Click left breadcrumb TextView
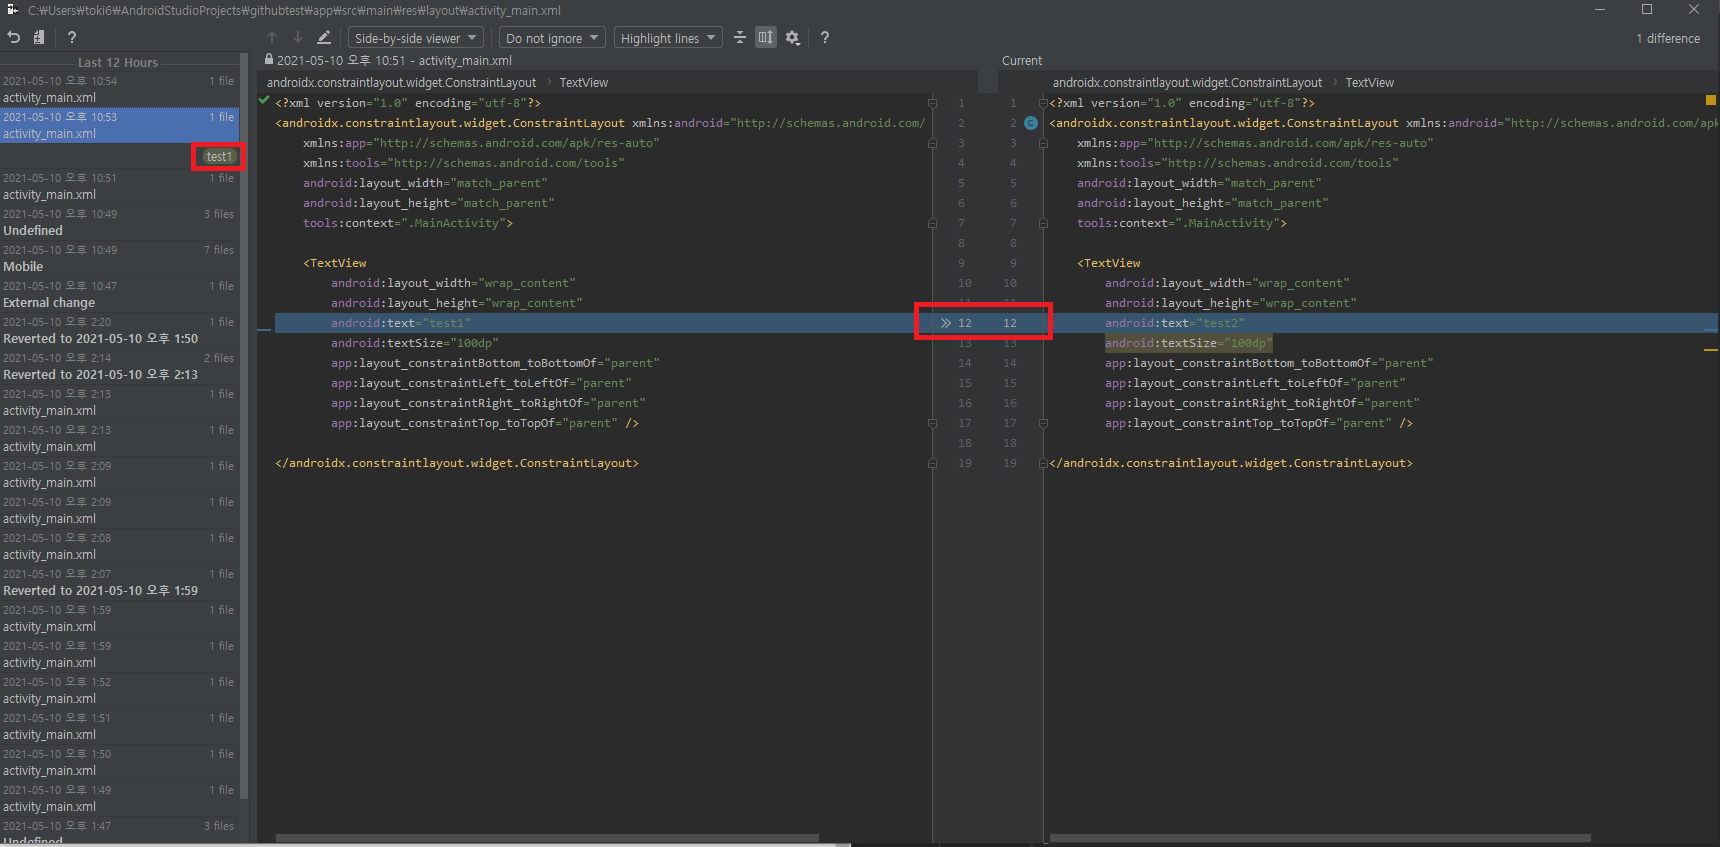Viewport: 1720px width, 847px height. click(x=583, y=83)
